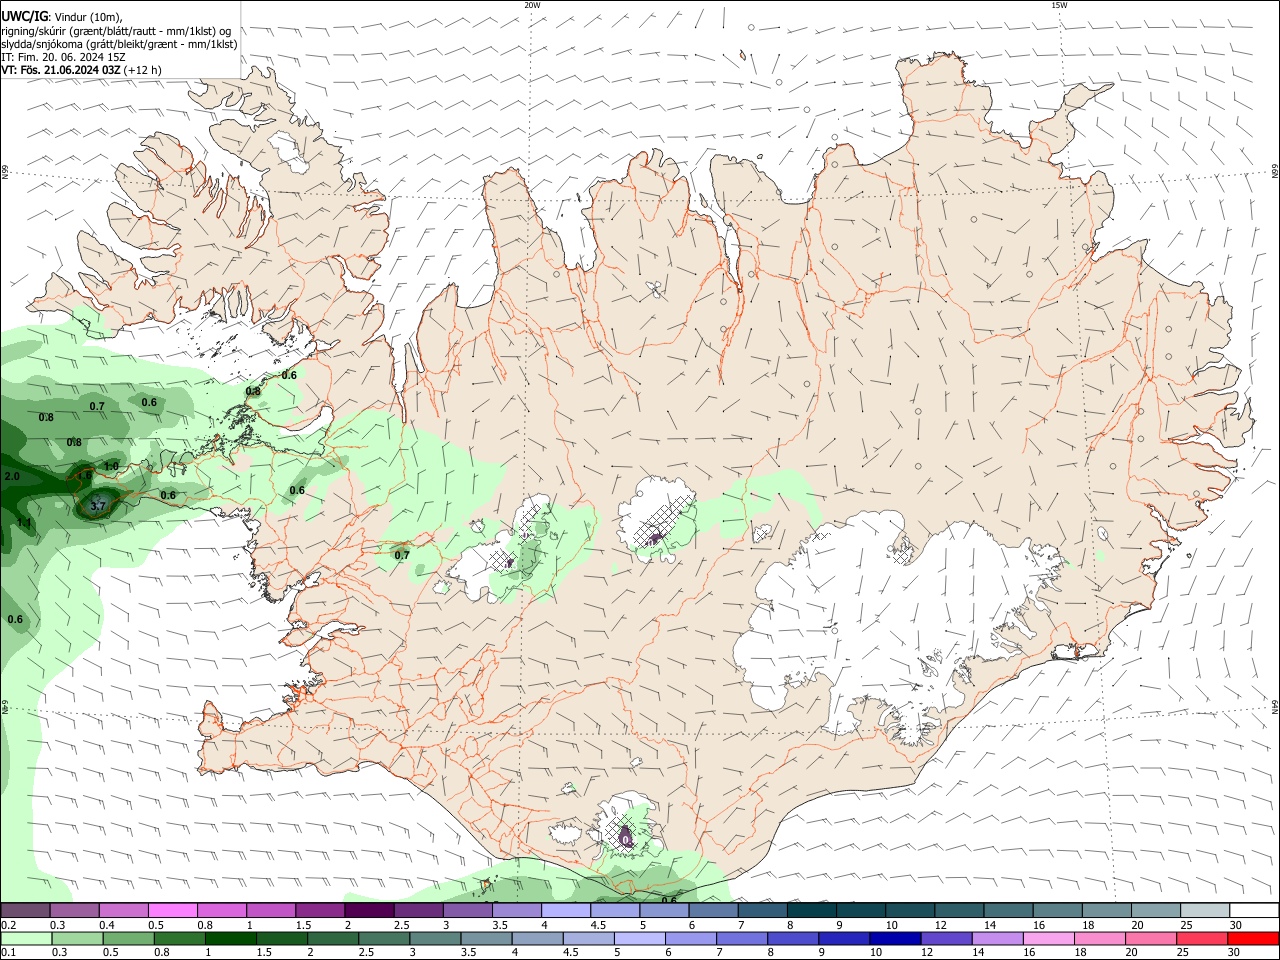
Task: Click the bright red 30 mm rain swatch
Action: point(1253,938)
